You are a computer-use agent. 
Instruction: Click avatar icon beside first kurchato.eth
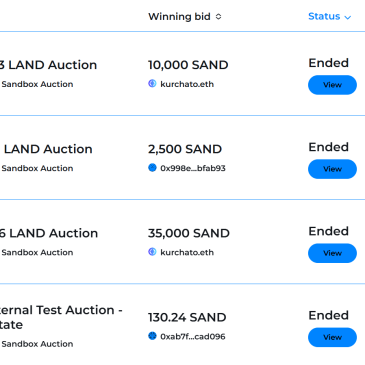[x=152, y=83]
